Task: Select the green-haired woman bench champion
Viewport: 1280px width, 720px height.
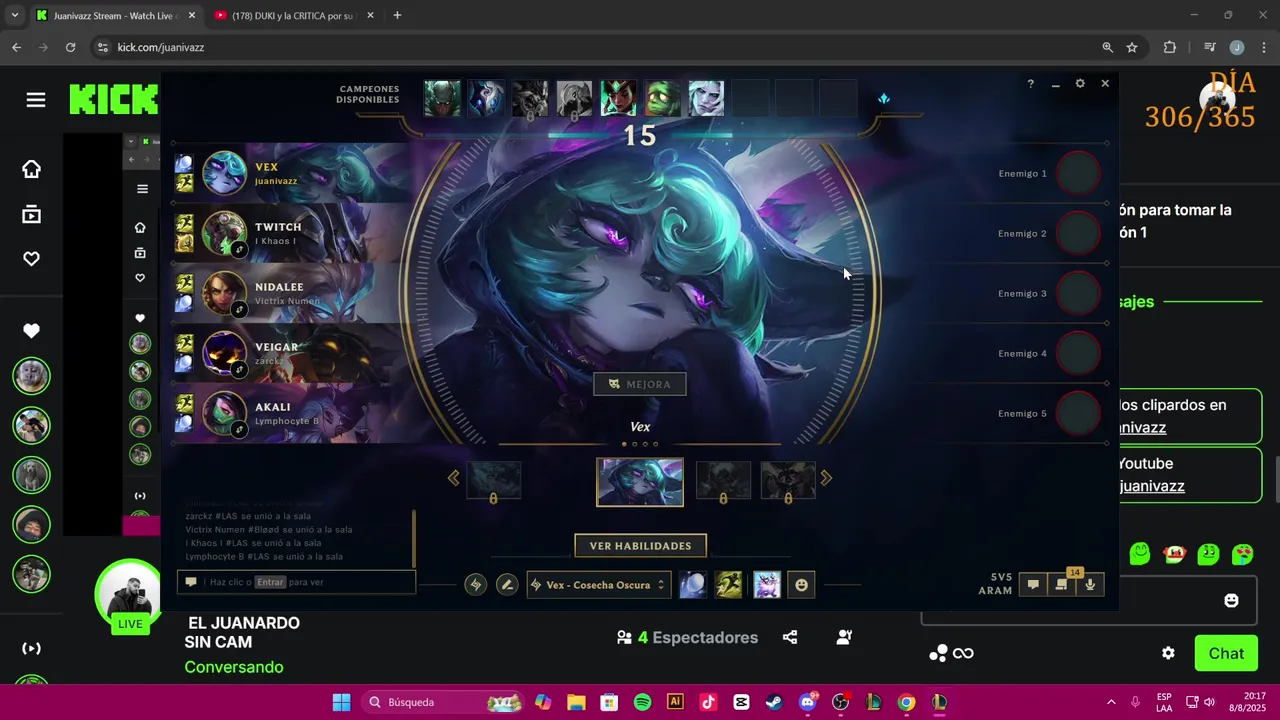Action: (x=618, y=98)
